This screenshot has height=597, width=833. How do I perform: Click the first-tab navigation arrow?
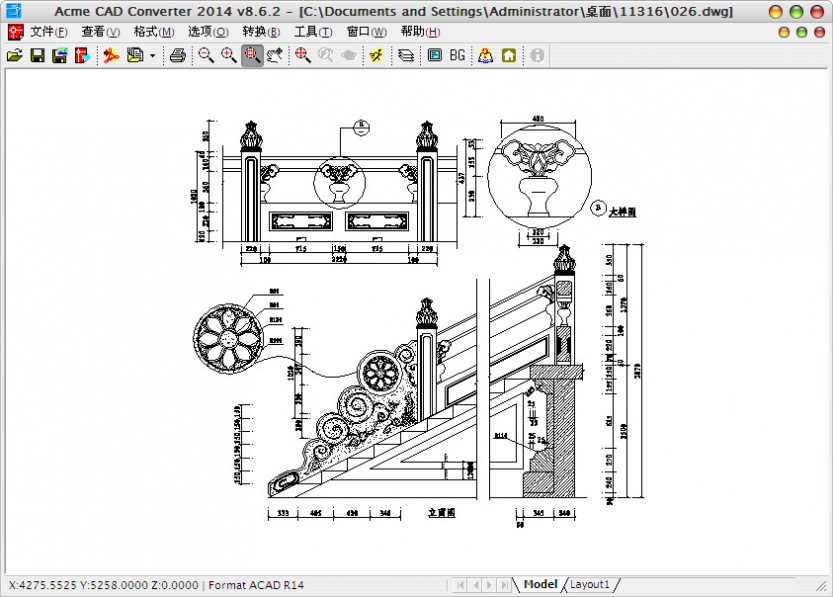pos(461,585)
